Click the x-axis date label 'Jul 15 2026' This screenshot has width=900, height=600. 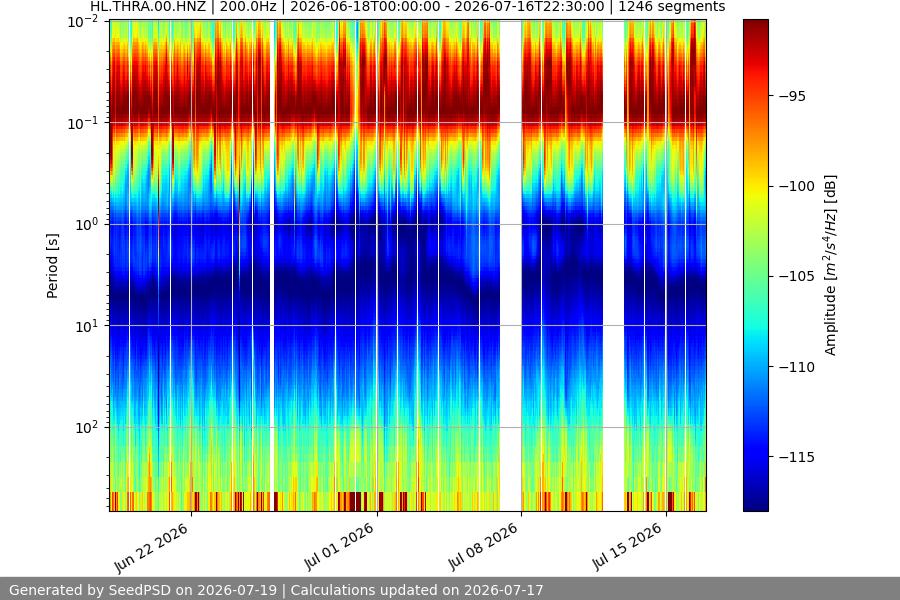click(627, 546)
